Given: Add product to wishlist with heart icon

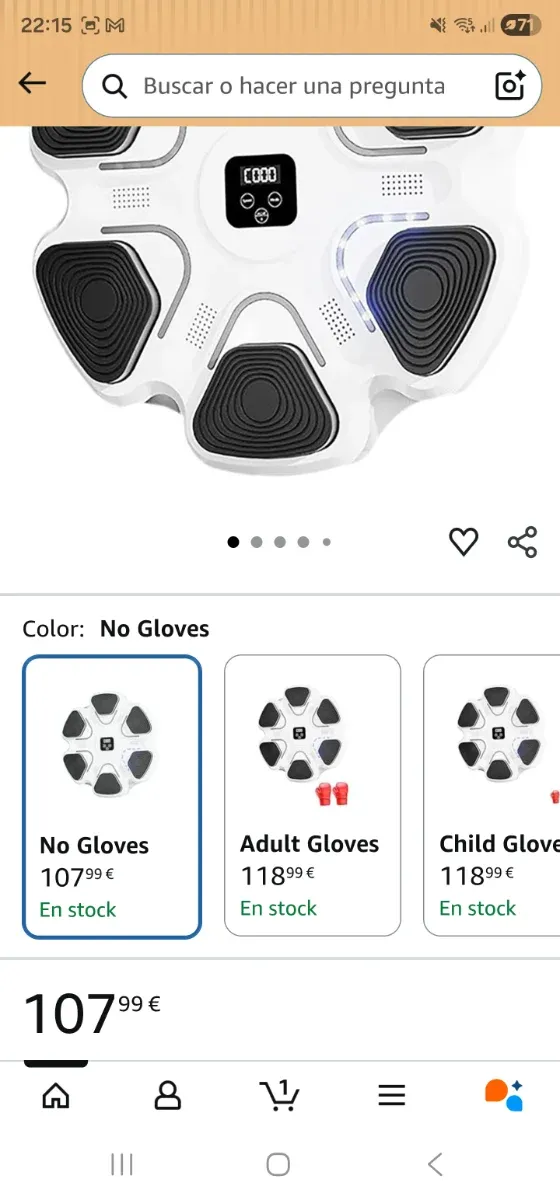Looking at the screenshot, I should 463,542.
